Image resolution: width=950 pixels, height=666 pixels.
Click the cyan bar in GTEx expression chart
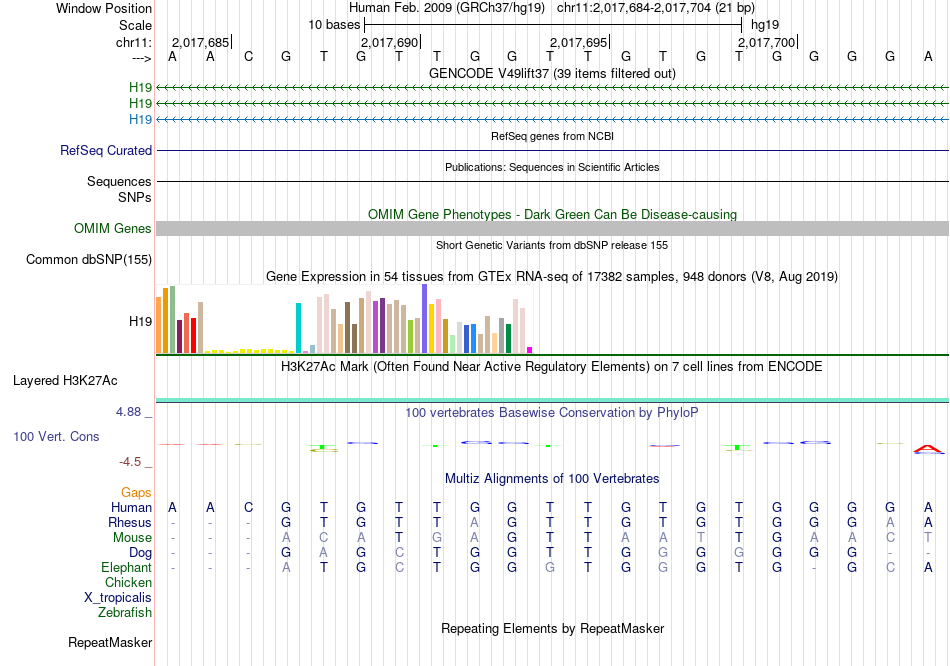pyautogui.click(x=298, y=328)
